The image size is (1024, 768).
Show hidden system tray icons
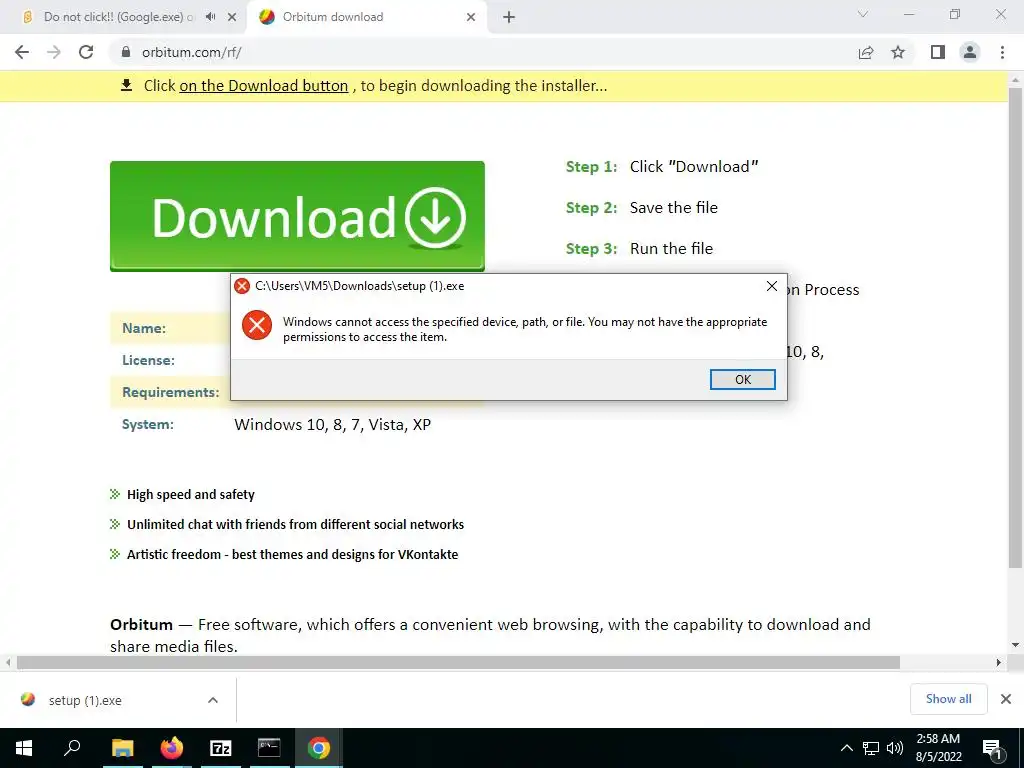pos(846,748)
